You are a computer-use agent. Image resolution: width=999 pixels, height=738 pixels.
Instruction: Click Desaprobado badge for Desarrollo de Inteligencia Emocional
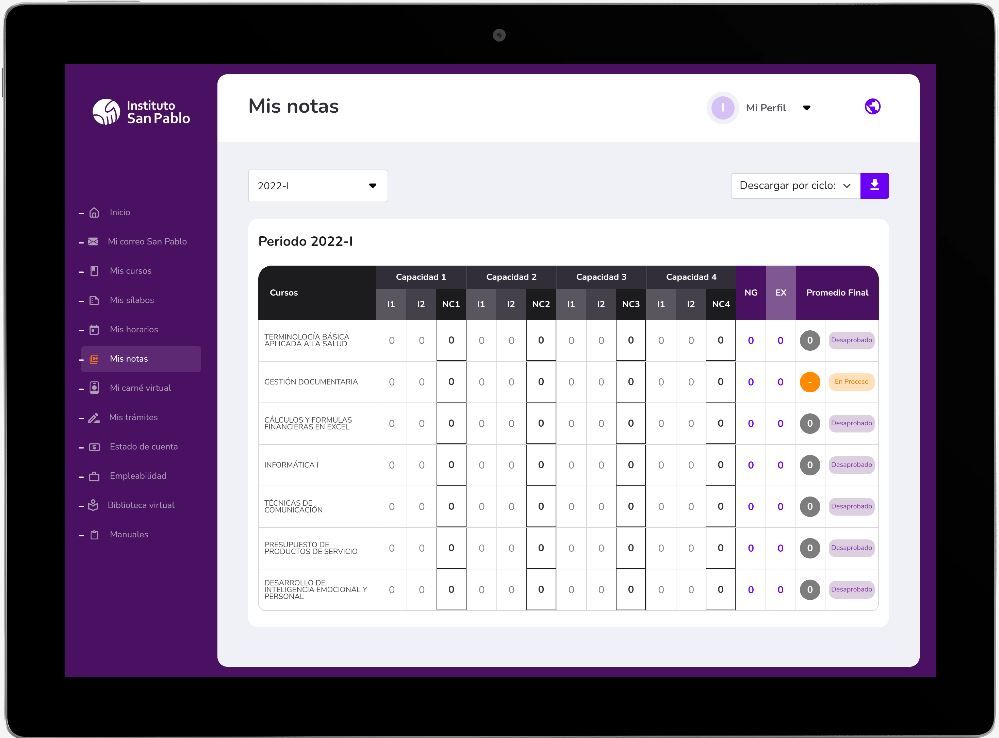(x=851, y=590)
